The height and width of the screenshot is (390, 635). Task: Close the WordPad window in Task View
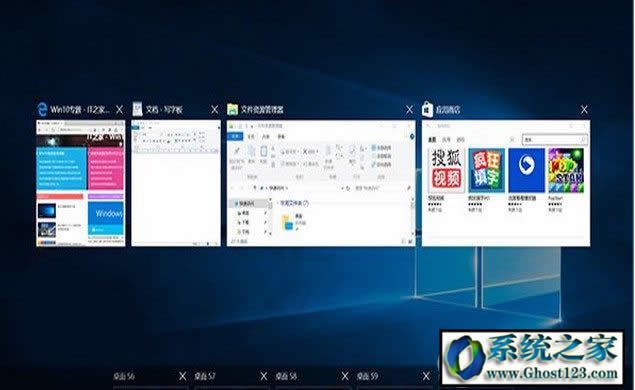pos(215,109)
